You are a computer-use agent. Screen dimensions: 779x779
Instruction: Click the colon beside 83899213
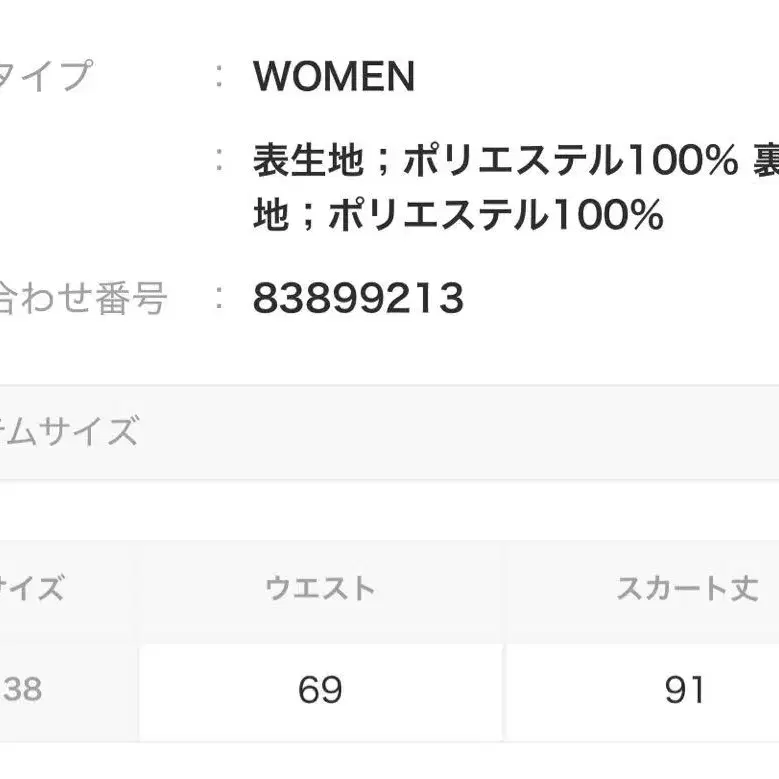[219, 298]
